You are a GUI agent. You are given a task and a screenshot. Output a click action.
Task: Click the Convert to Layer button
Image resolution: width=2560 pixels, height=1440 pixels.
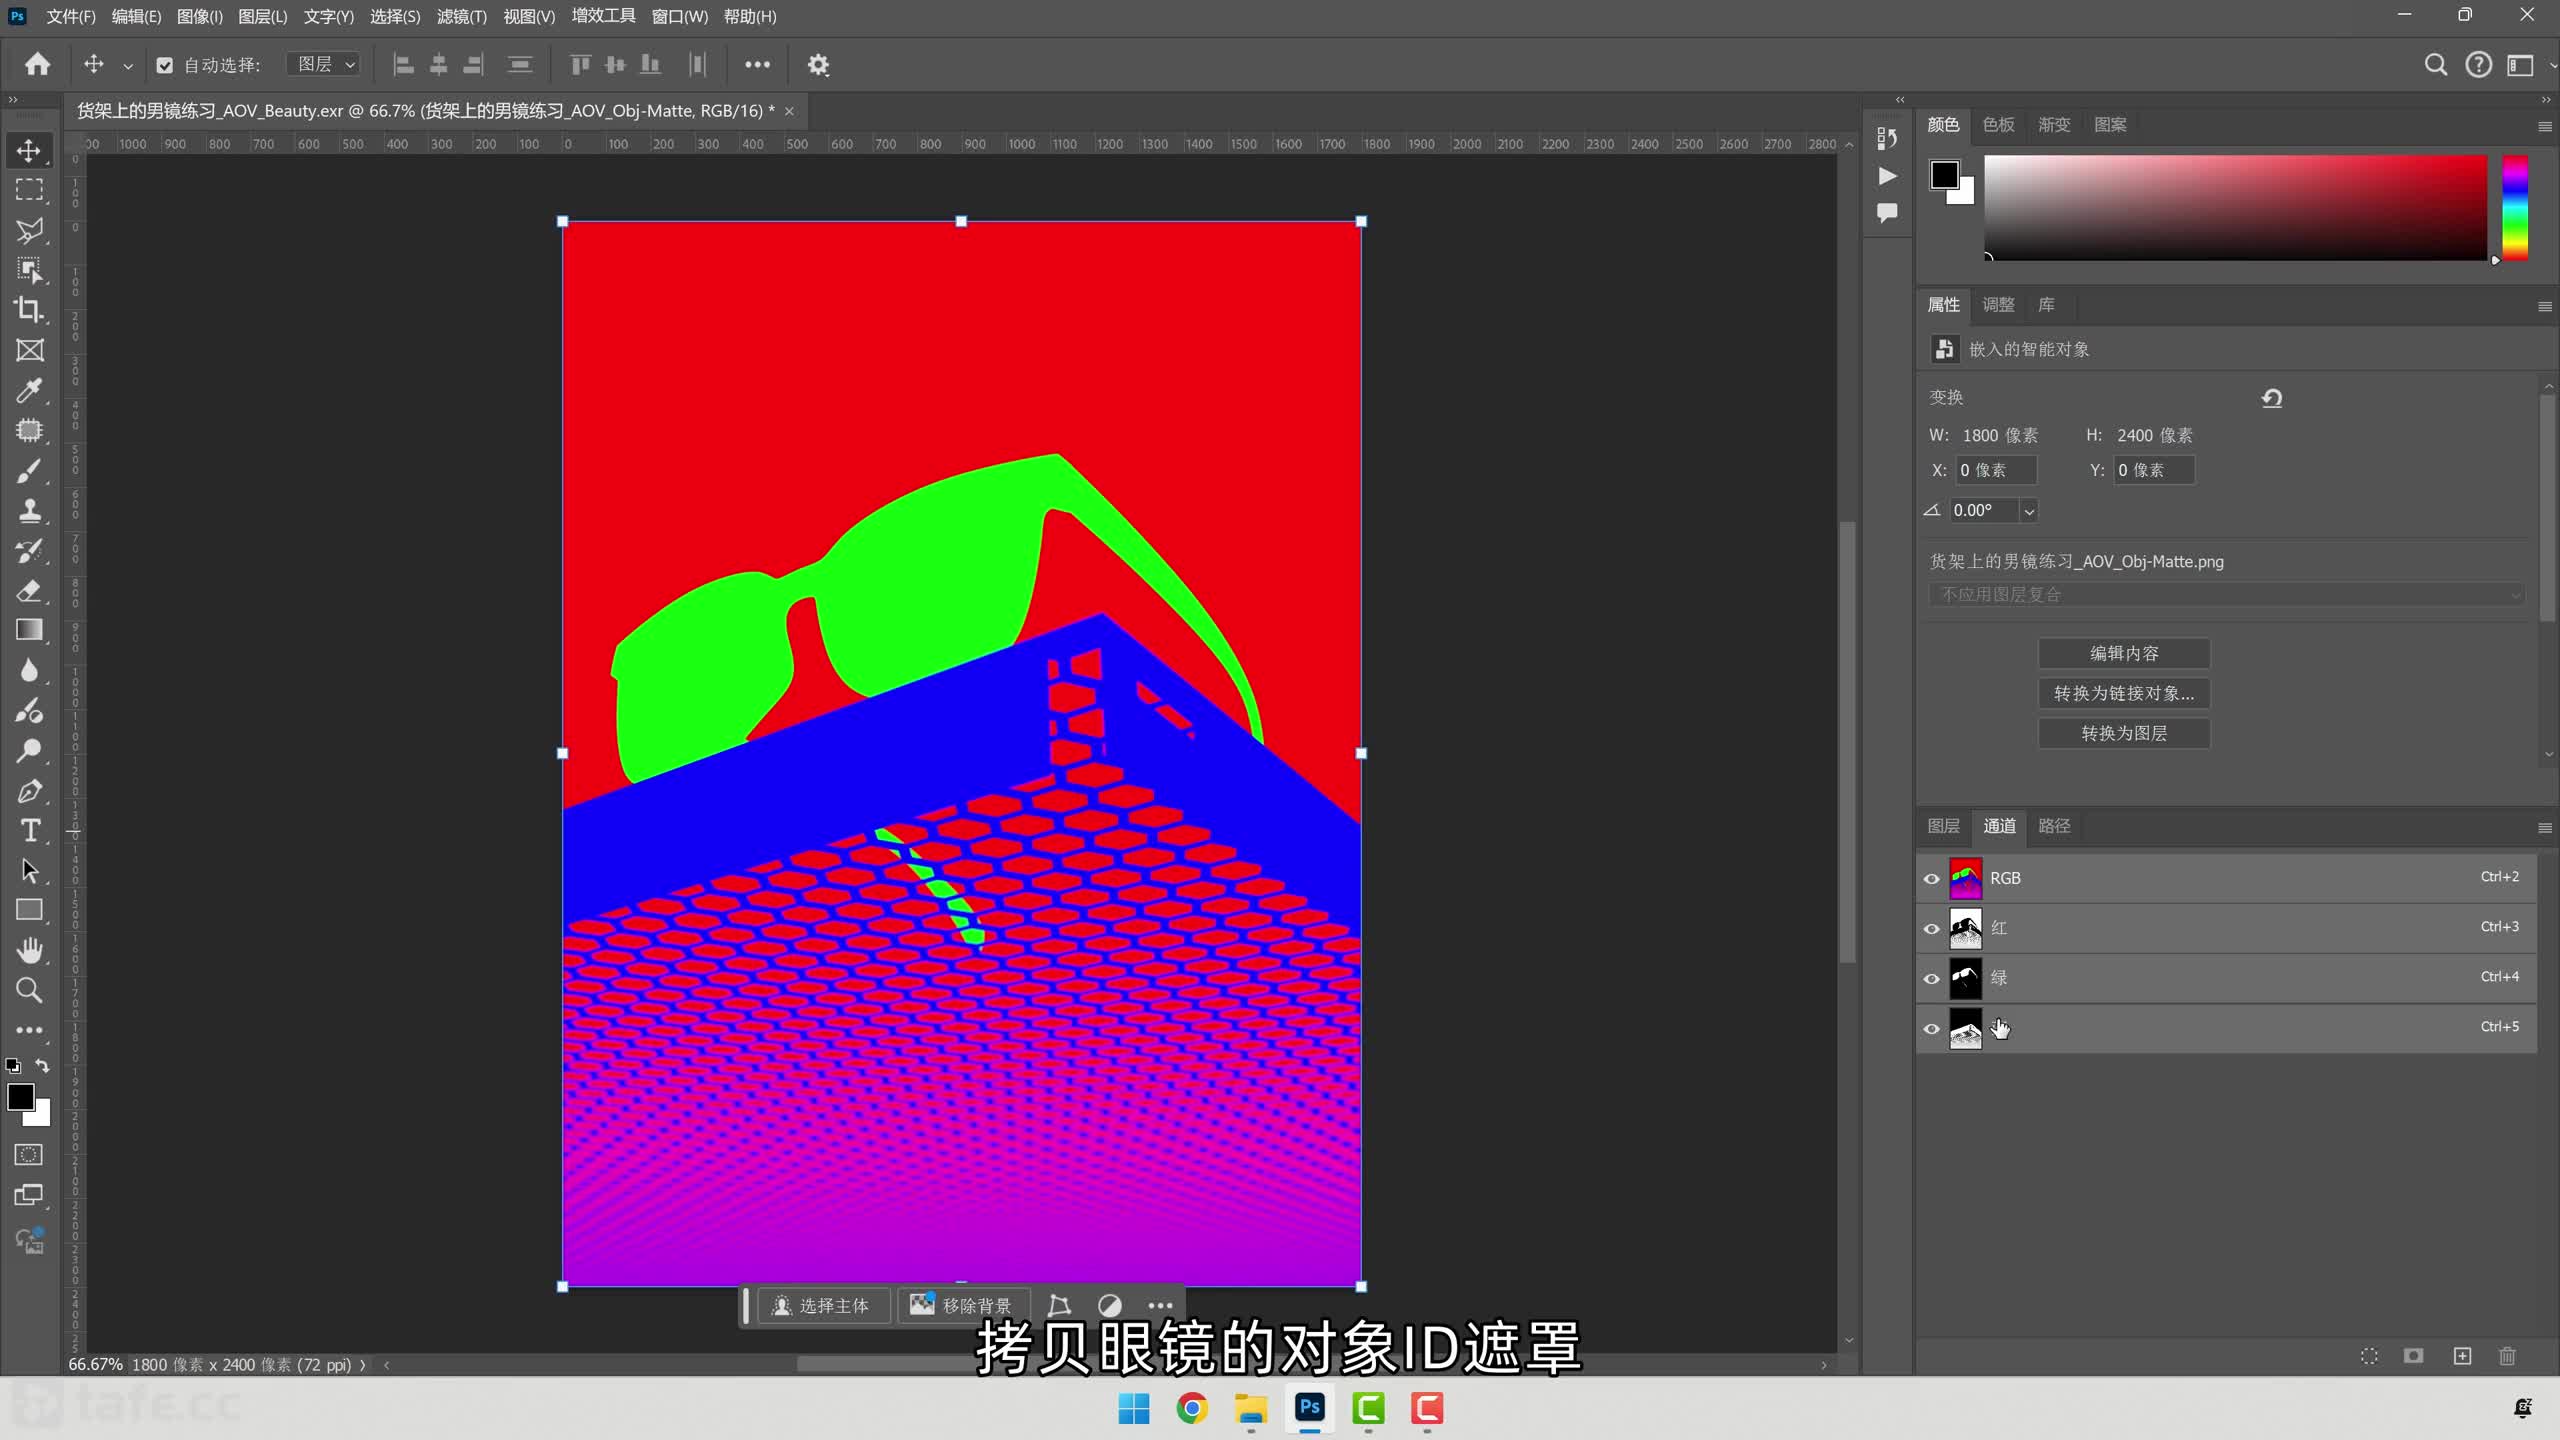point(2124,734)
